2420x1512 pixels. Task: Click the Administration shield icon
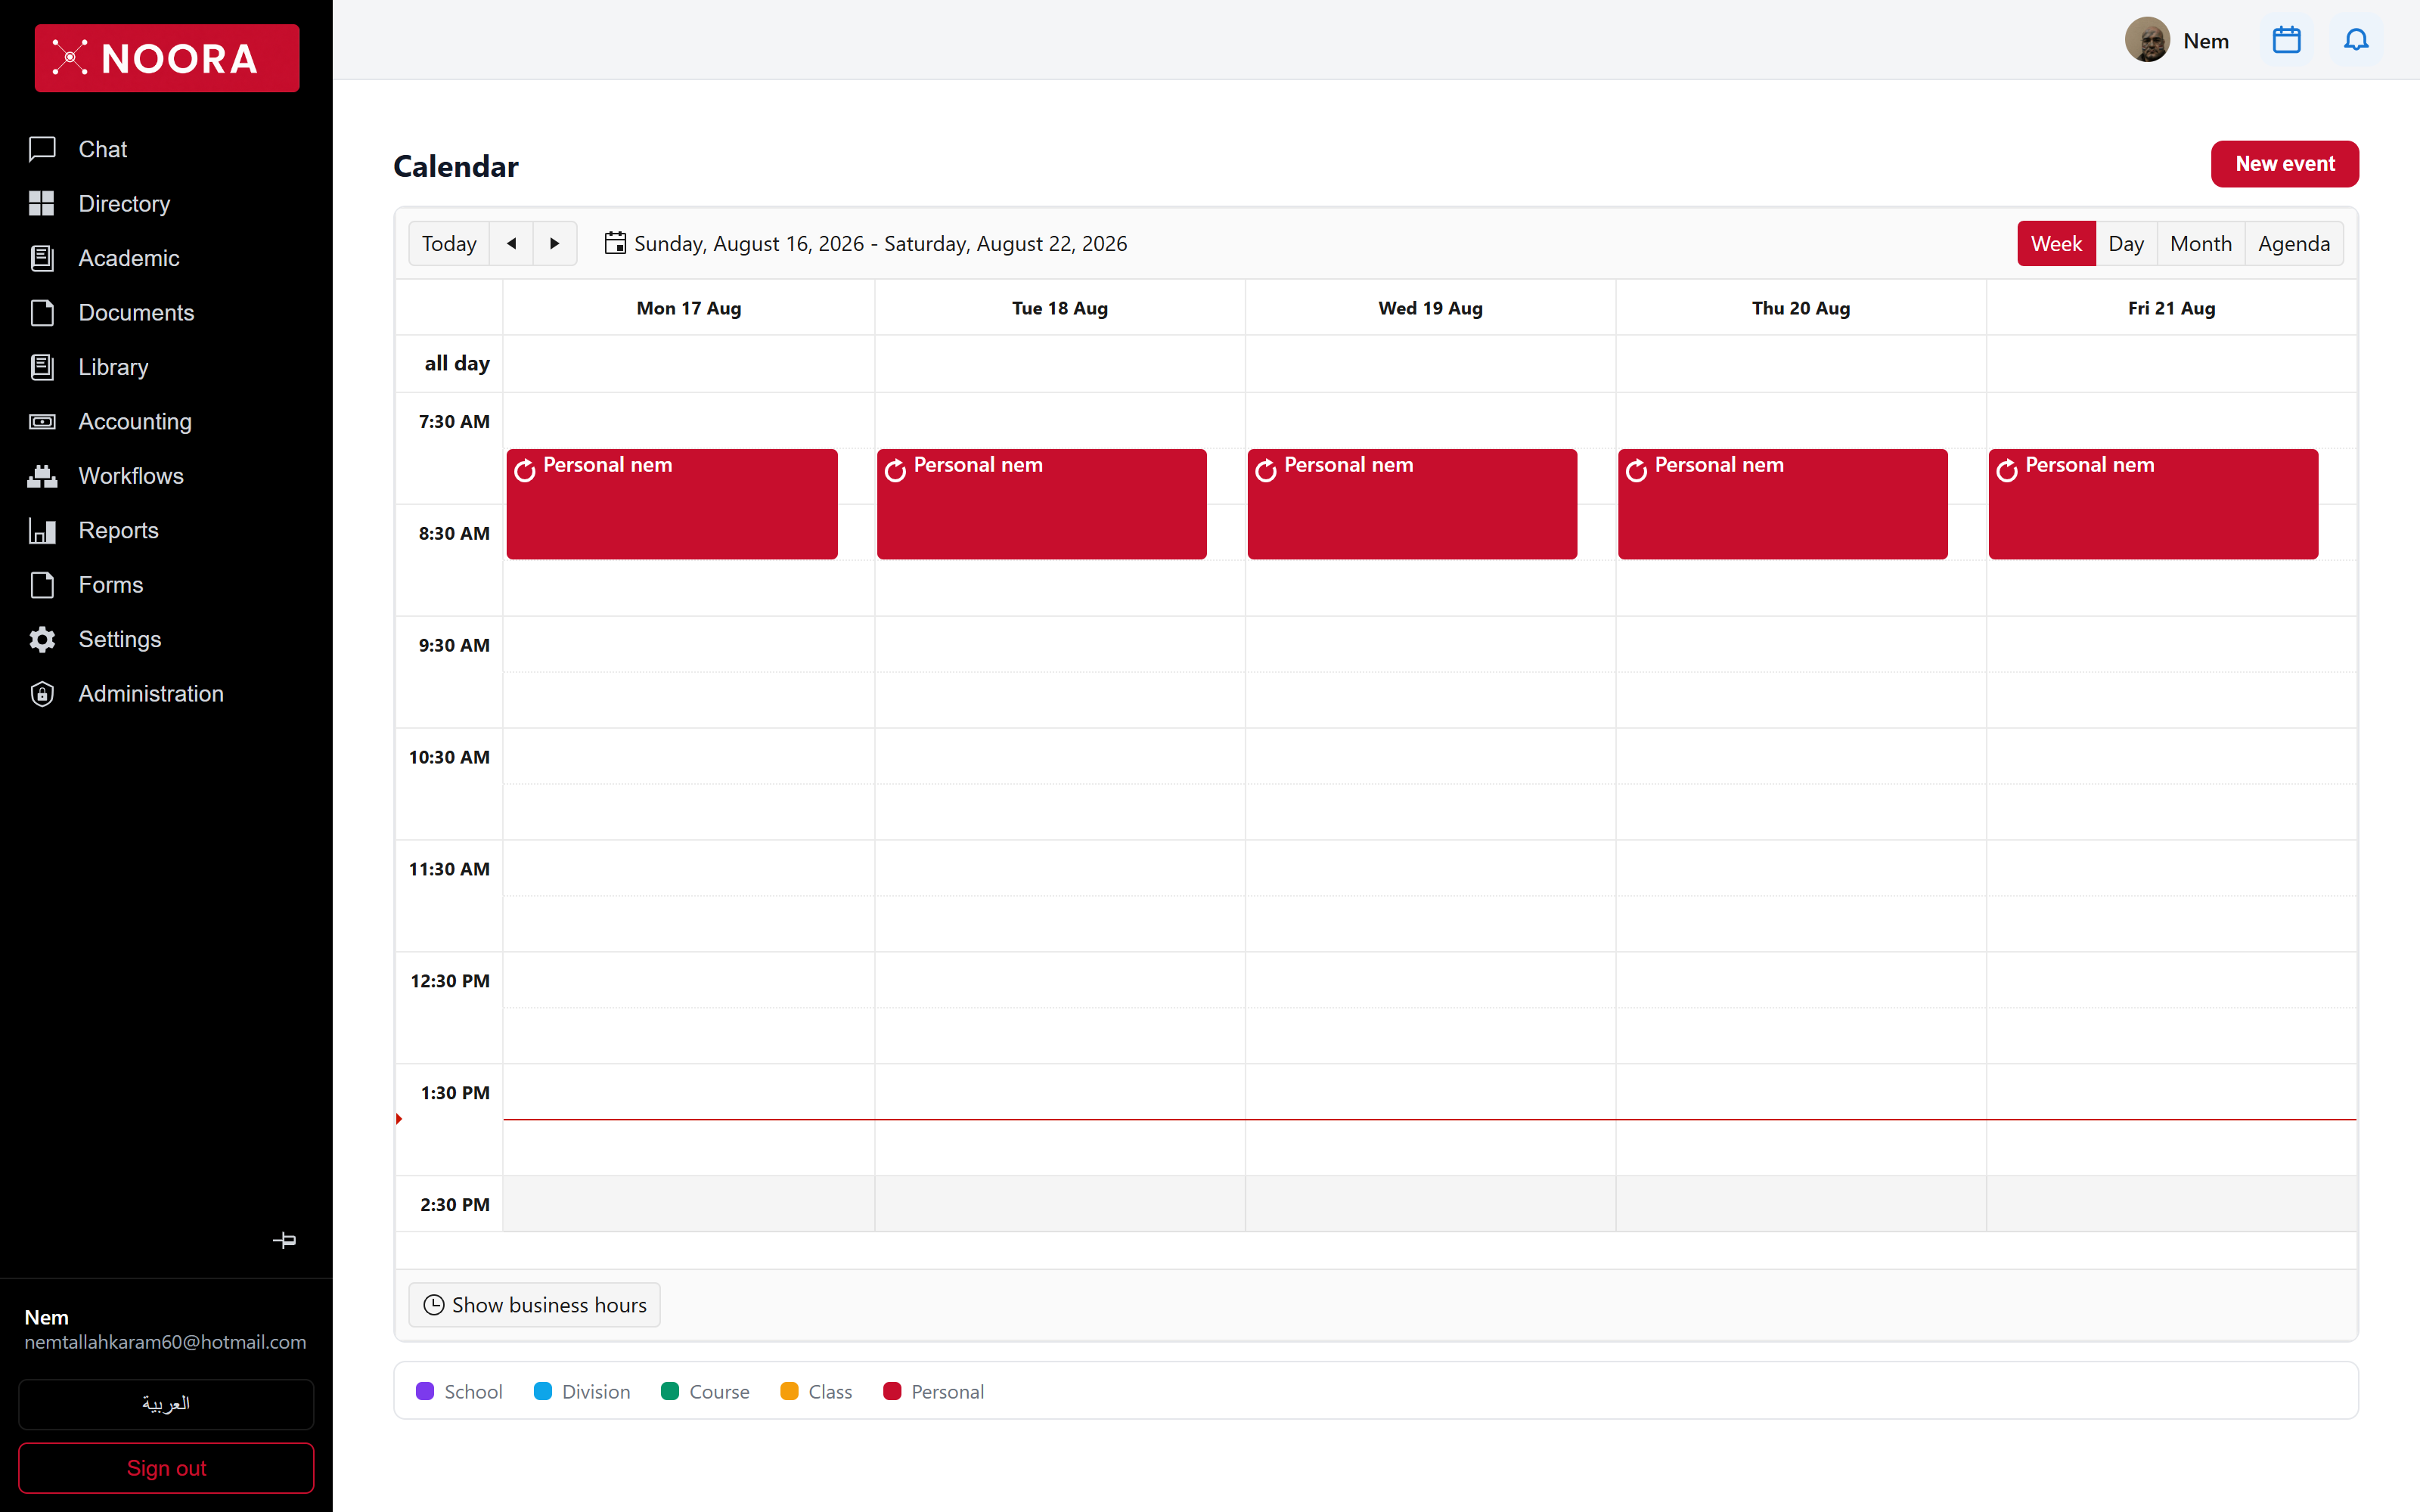pos(42,694)
